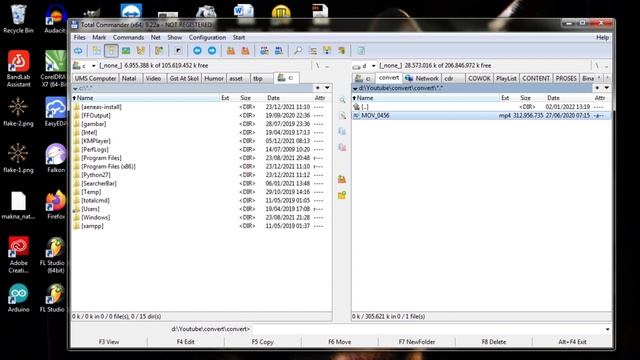Switch to brief file names view
Viewport: 640px width, 360px height.
[x=96, y=51]
